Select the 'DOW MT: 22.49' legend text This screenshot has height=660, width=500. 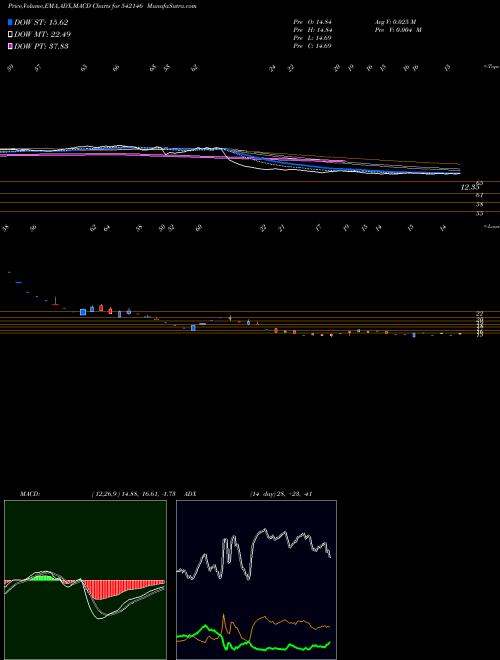[41, 35]
